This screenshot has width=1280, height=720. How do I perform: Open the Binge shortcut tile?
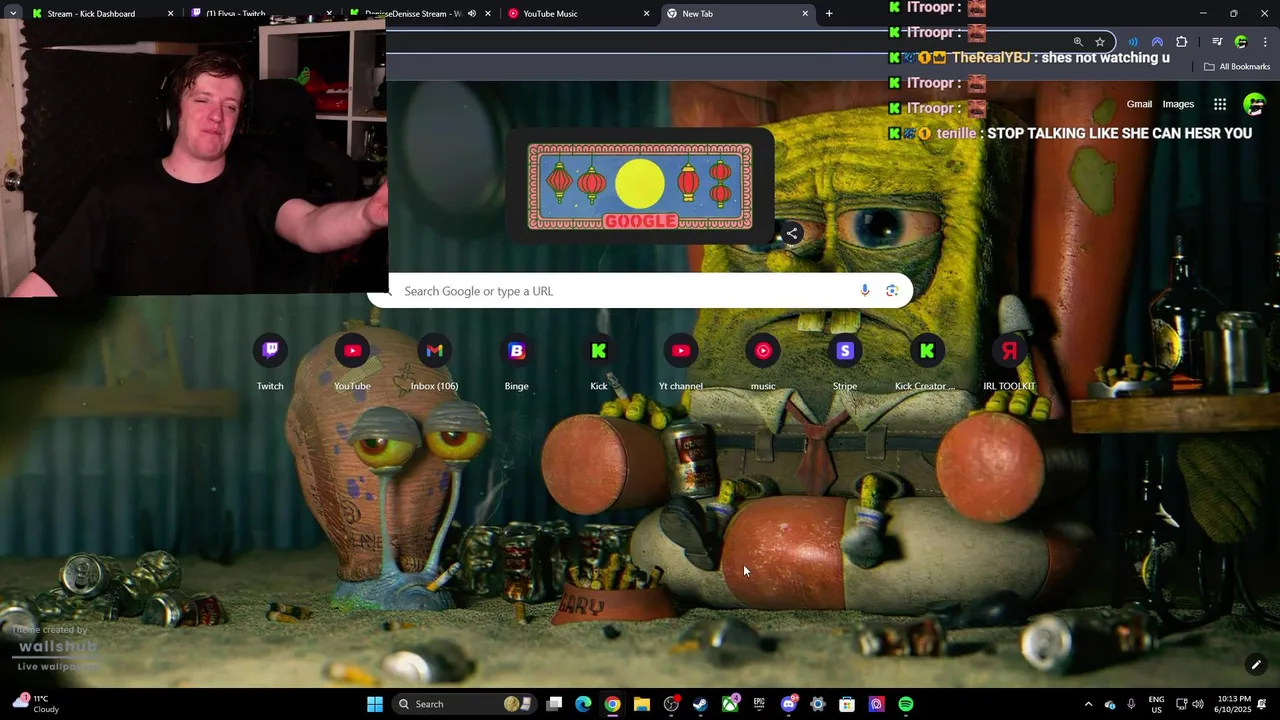pos(516,361)
